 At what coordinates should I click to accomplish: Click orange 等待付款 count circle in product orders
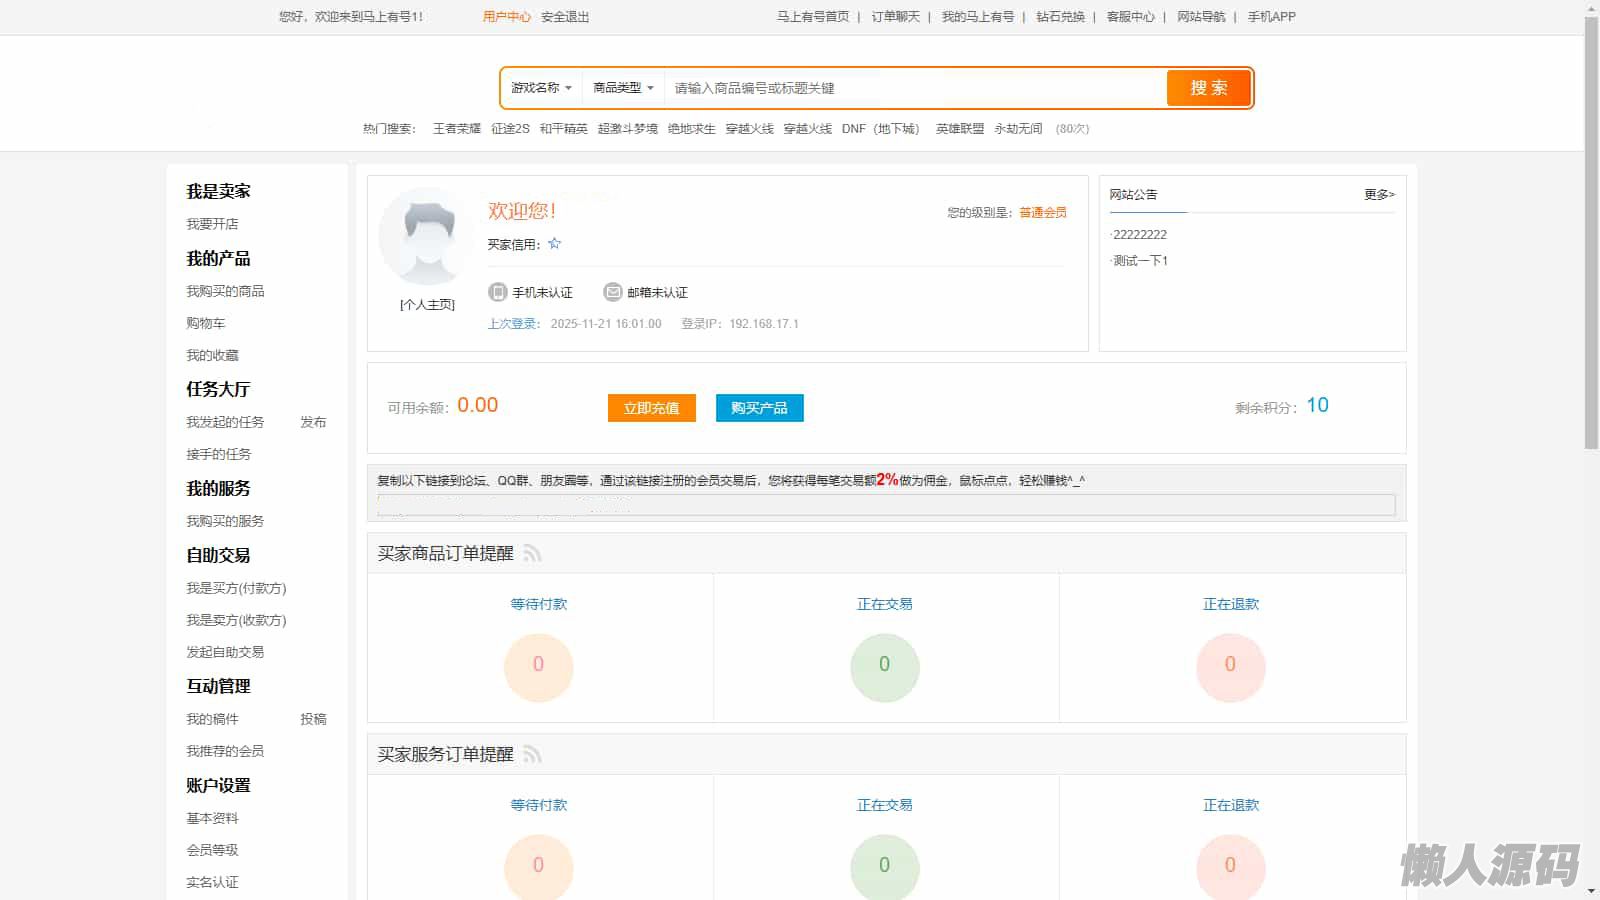tap(538, 666)
